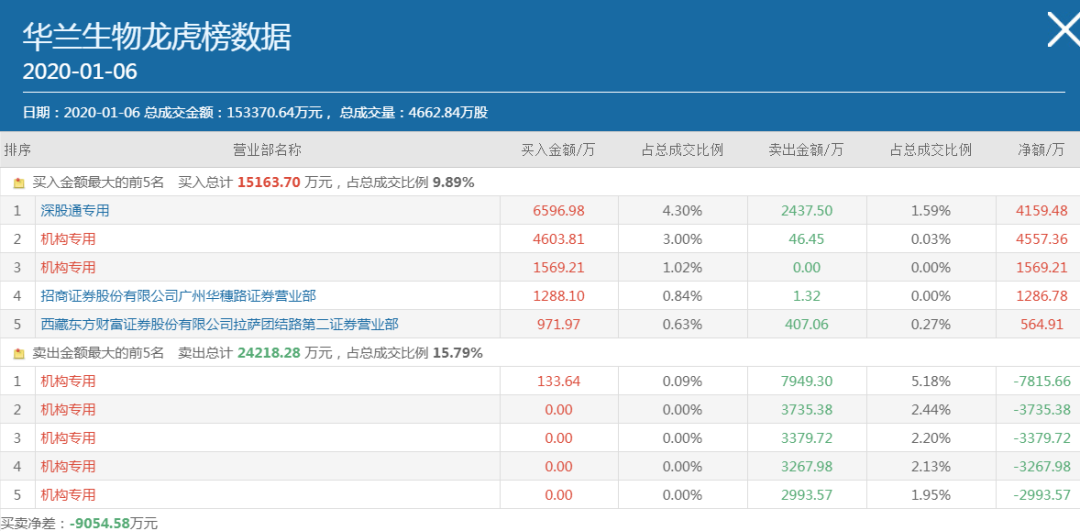Image resolution: width=1080 pixels, height=531 pixels.
Task: Select the 6596.98 buy amount cell
Action: point(558,211)
